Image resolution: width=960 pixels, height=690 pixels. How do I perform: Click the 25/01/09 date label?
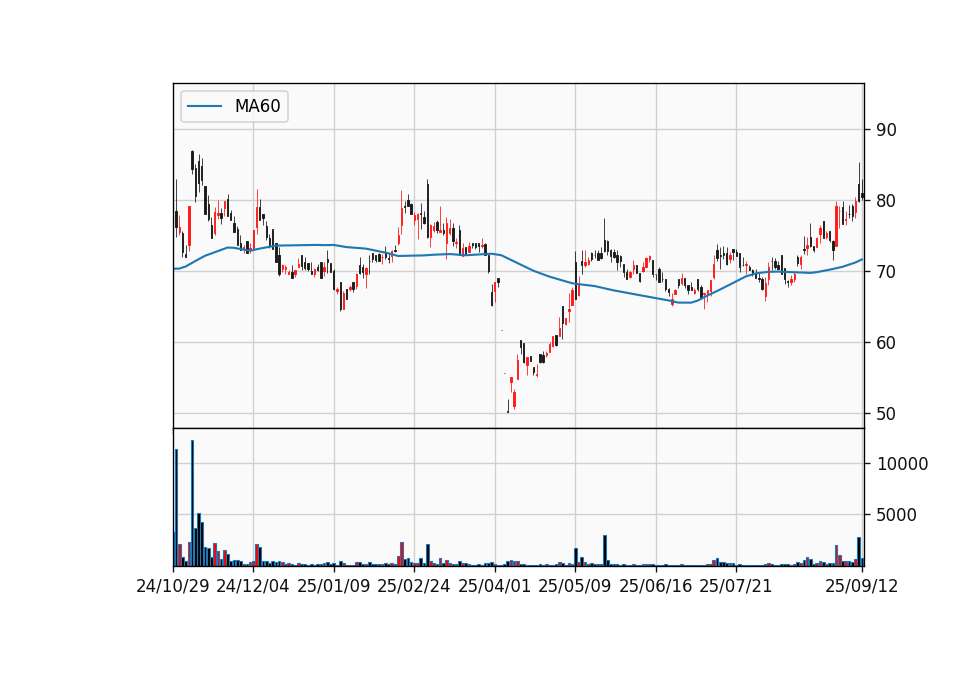(334, 586)
